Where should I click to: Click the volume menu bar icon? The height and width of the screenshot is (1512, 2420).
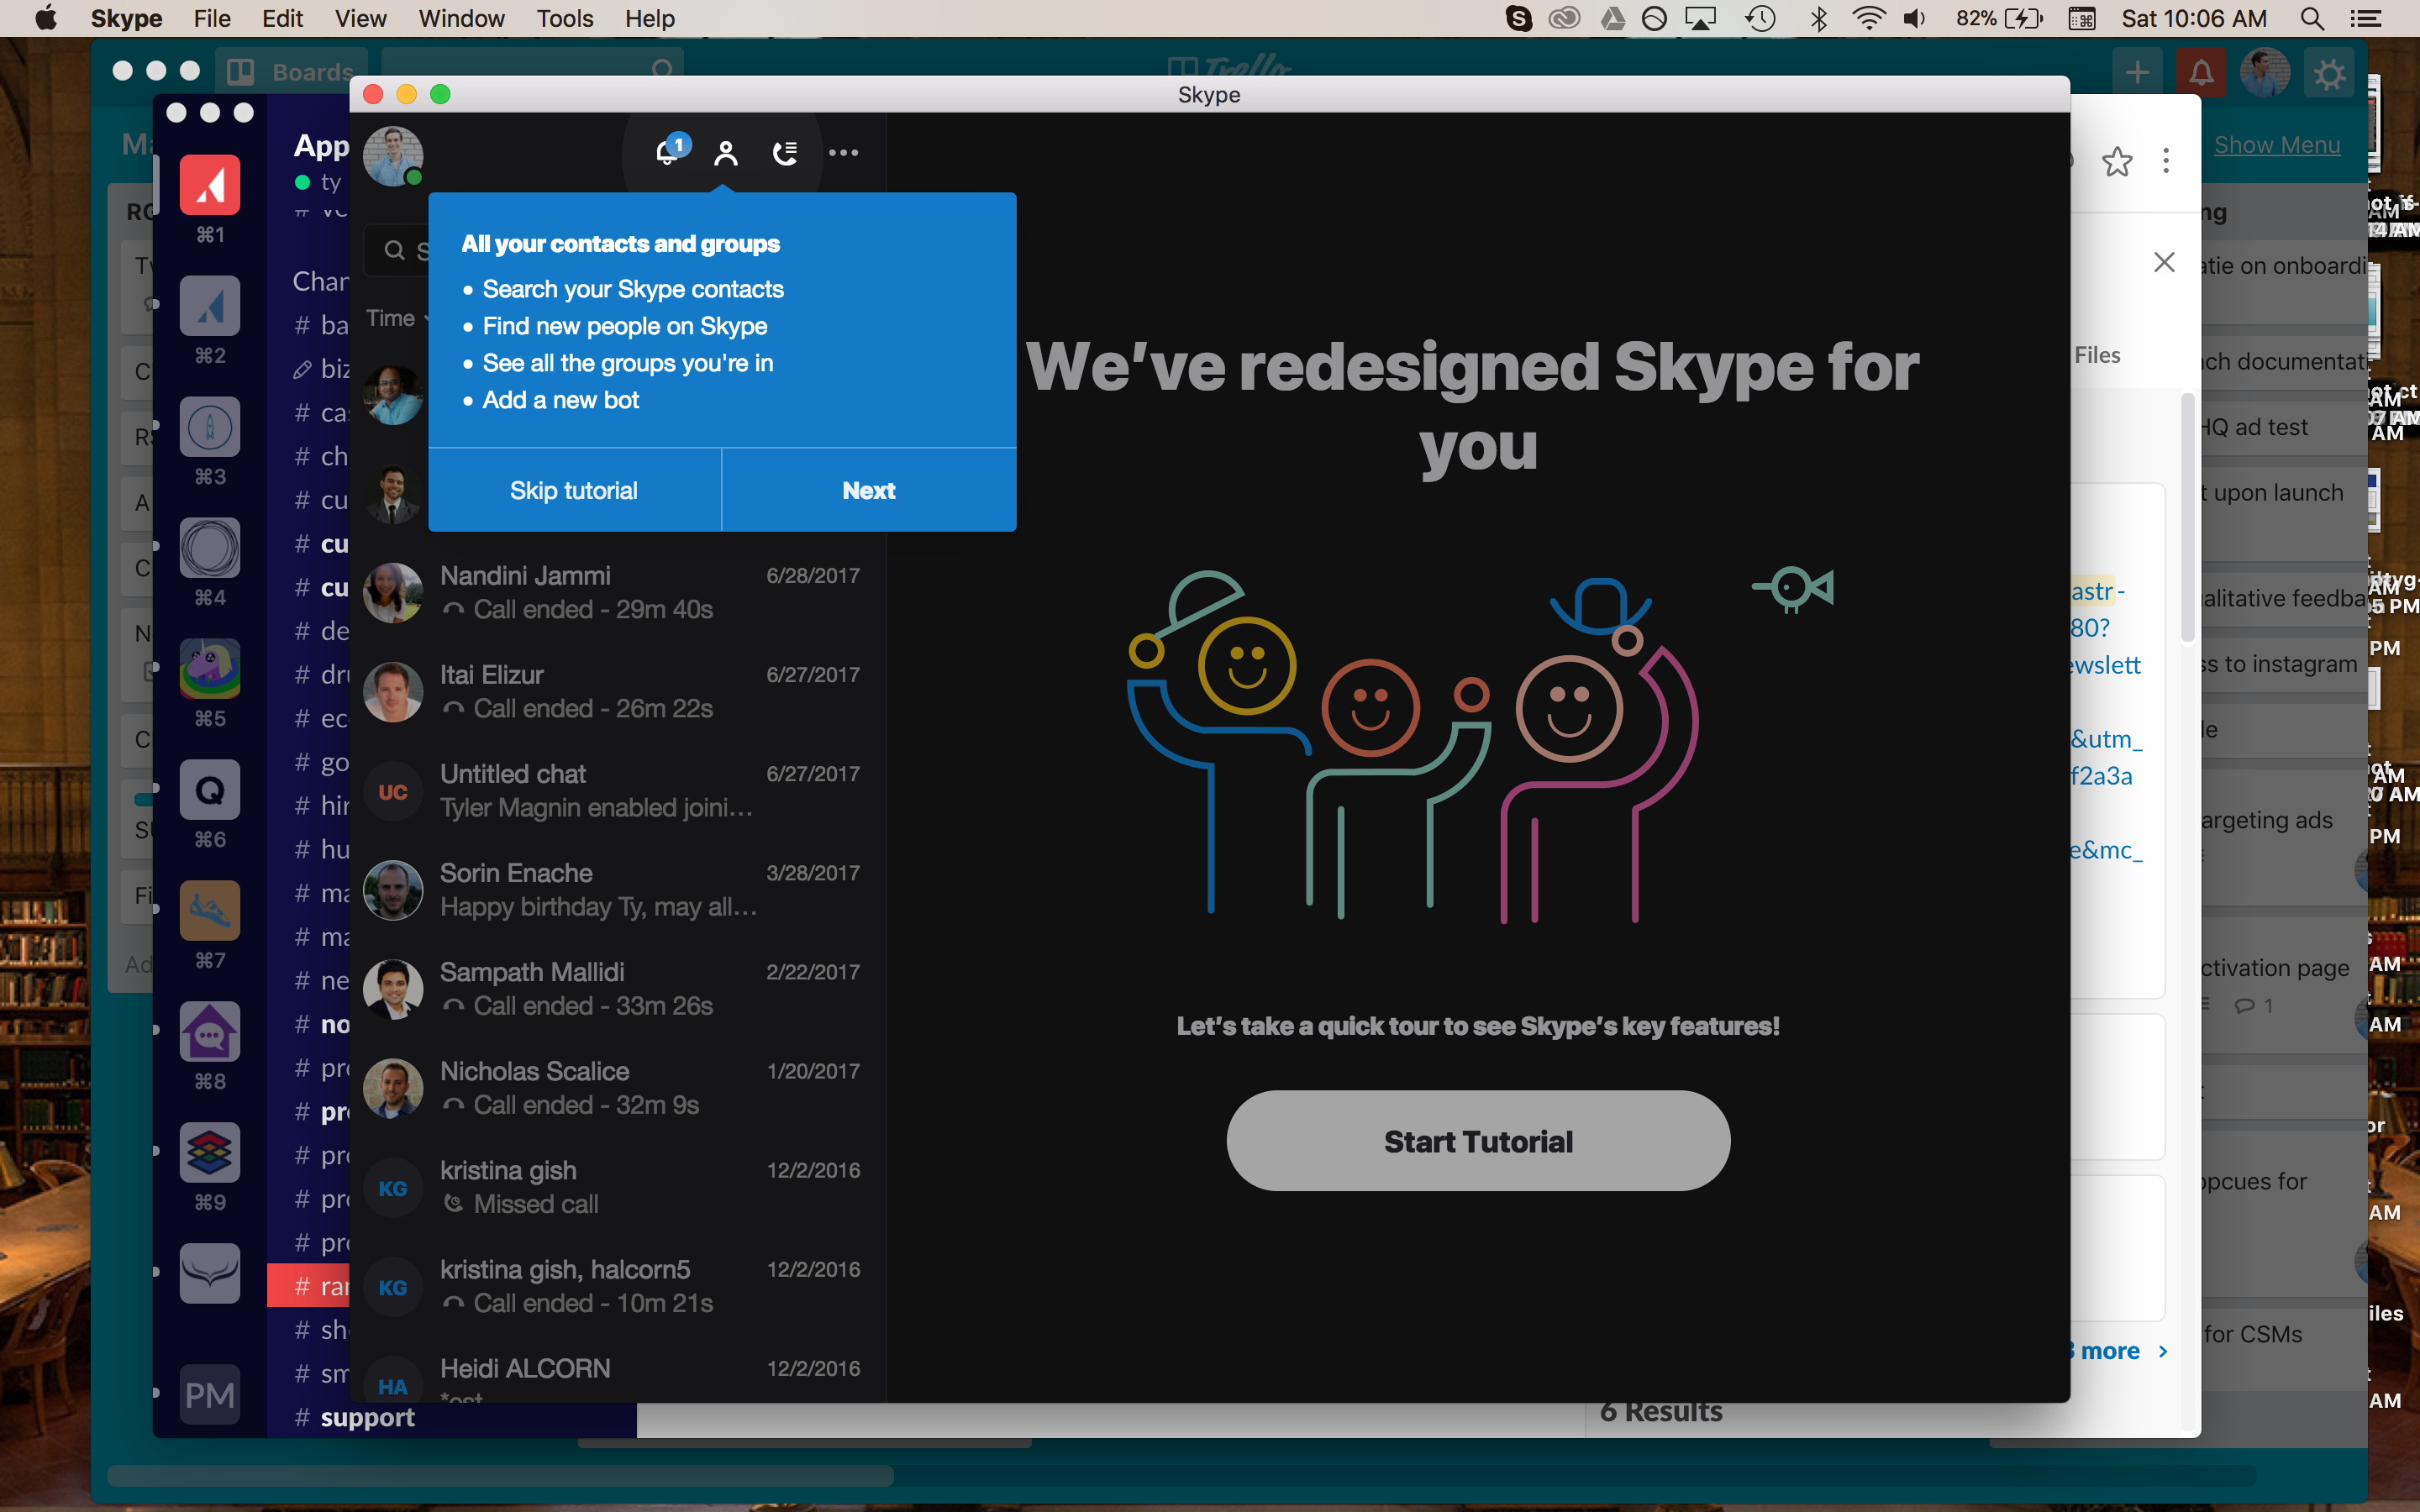click(1914, 18)
